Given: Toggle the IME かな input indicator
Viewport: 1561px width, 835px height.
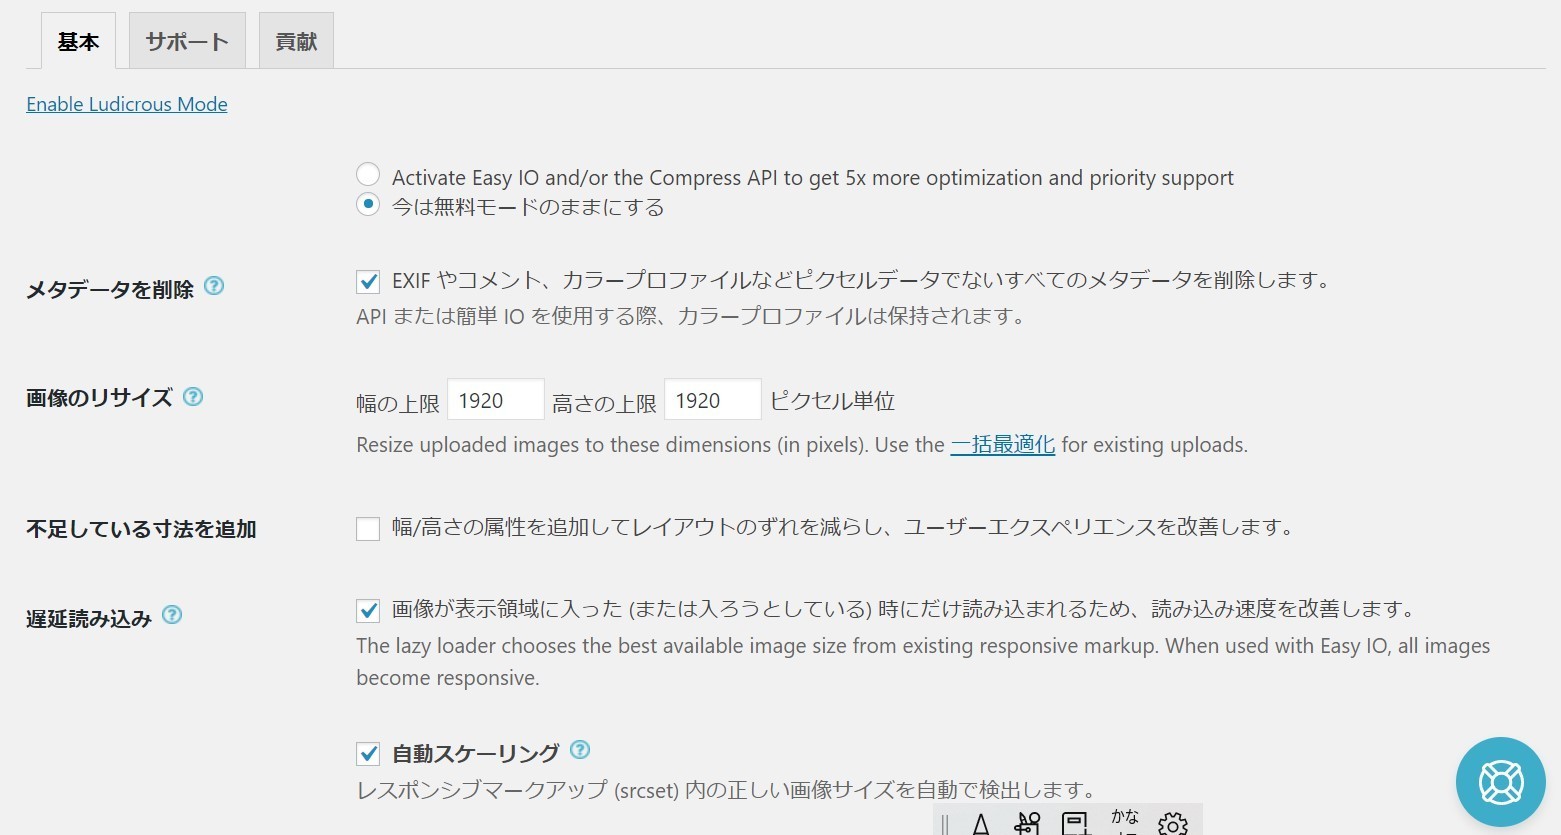Looking at the screenshot, I should pos(1125,820).
